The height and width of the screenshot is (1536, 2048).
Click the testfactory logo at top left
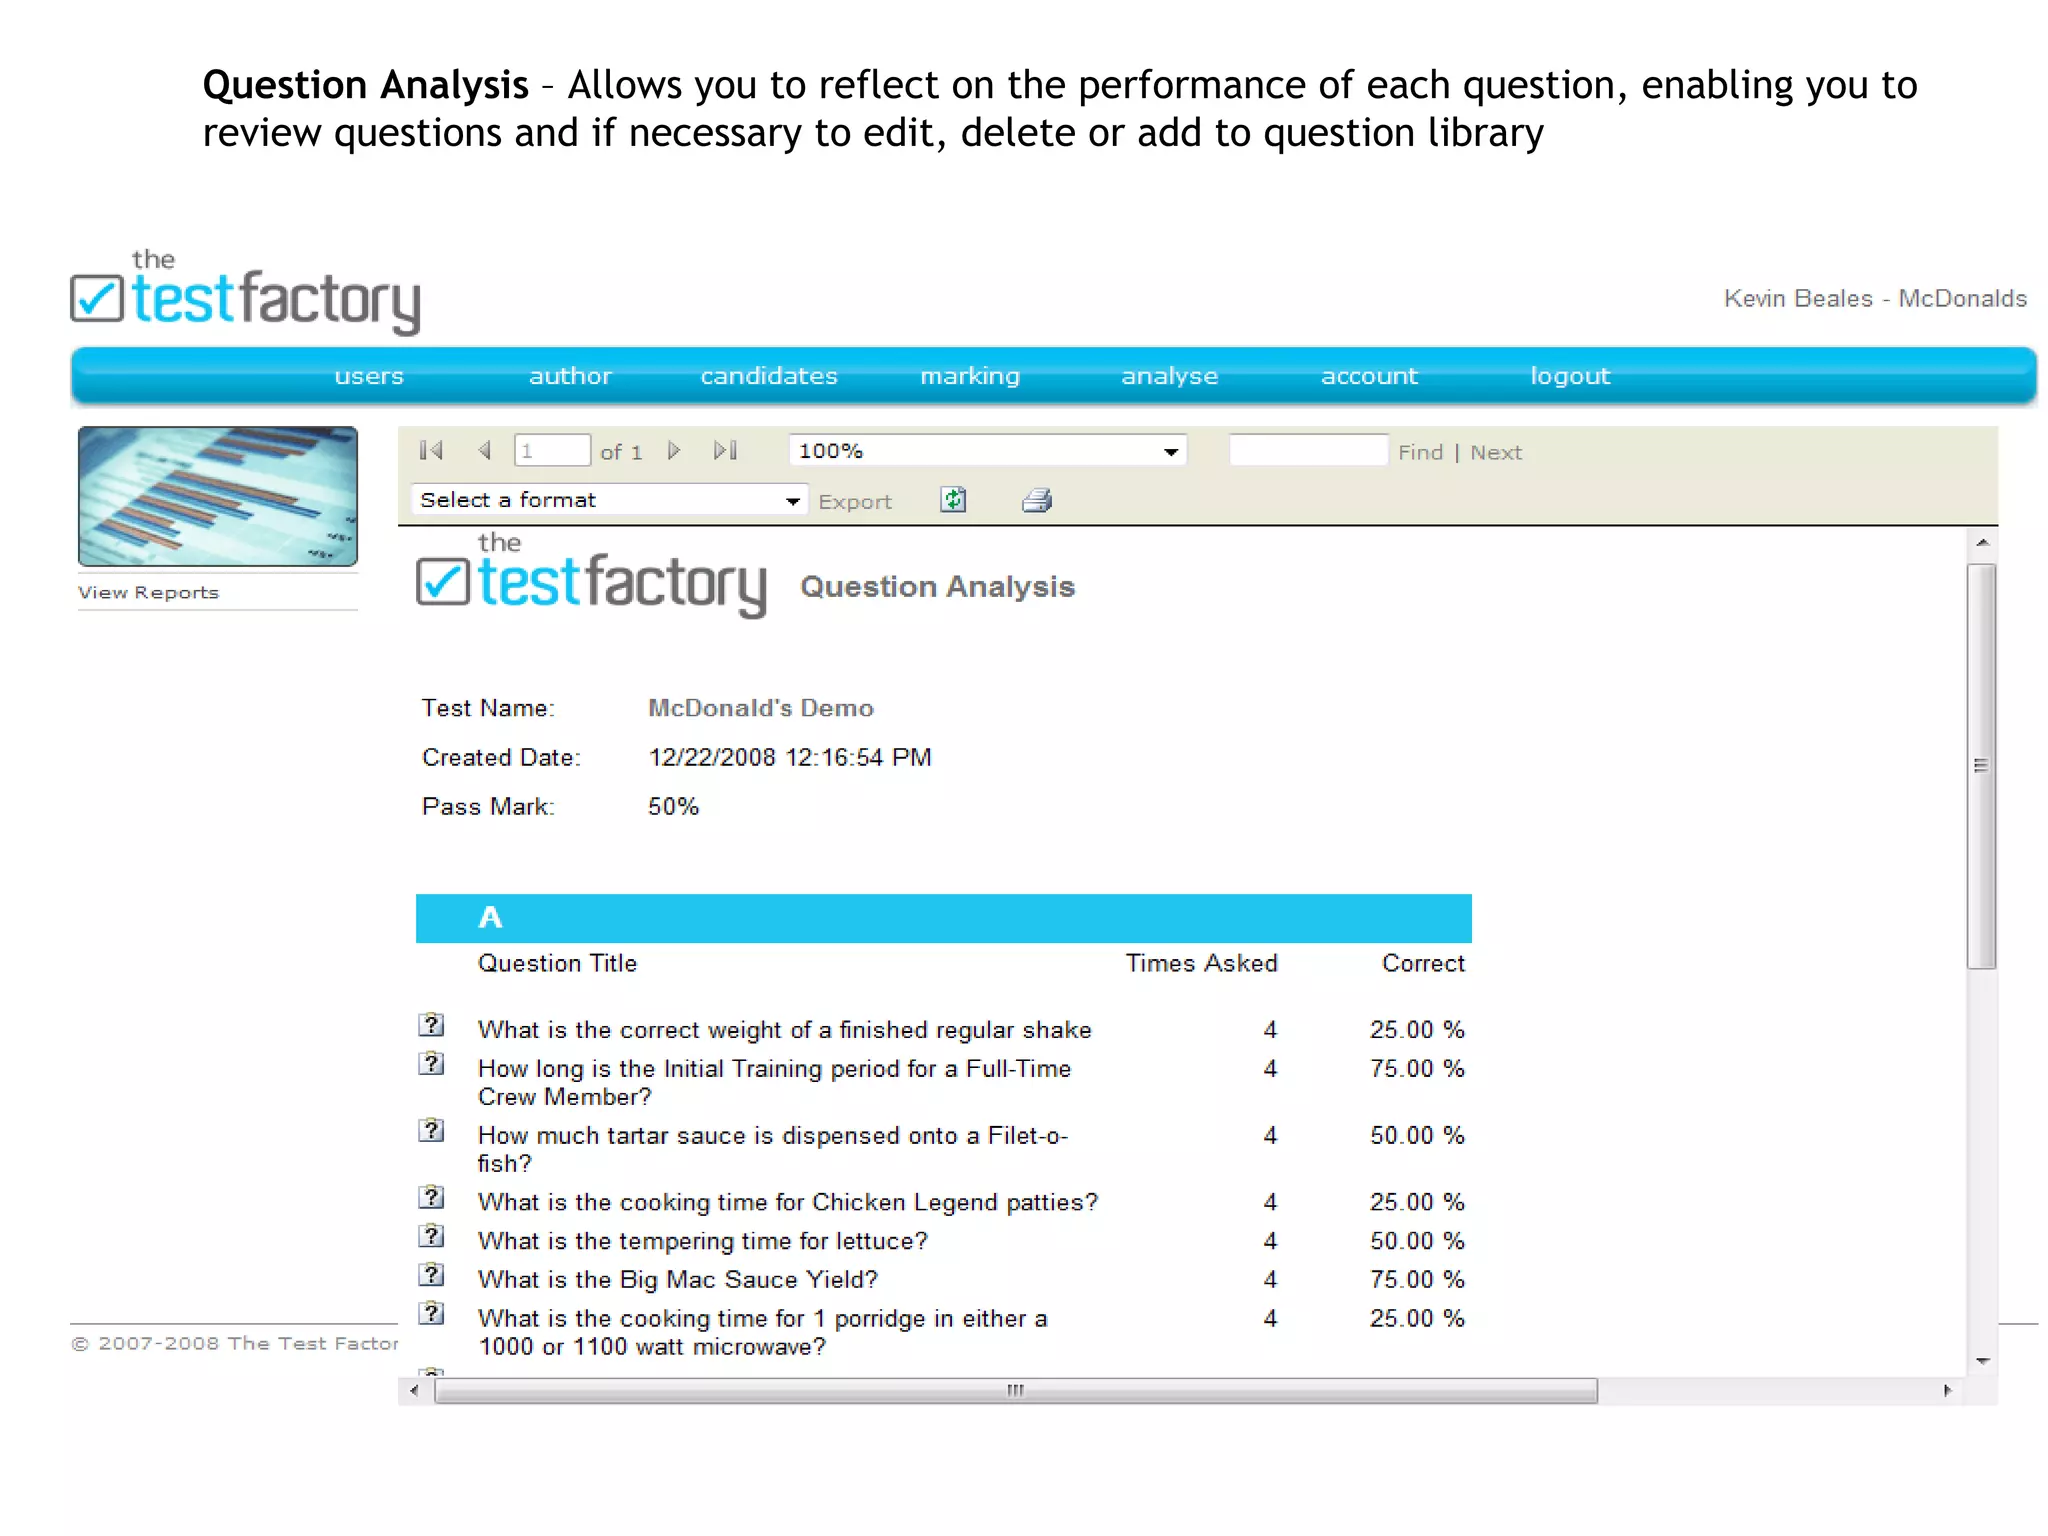[x=246, y=292]
